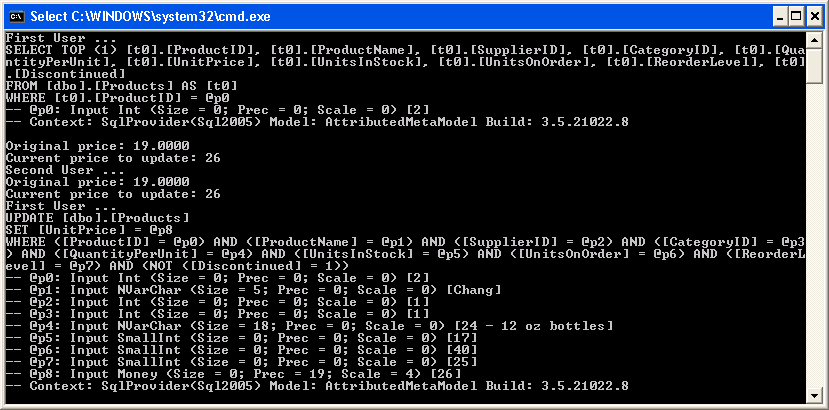This screenshot has width=829, height=410.
Task: Click the 'Second User ...' output line
Action: click(65, 170)
